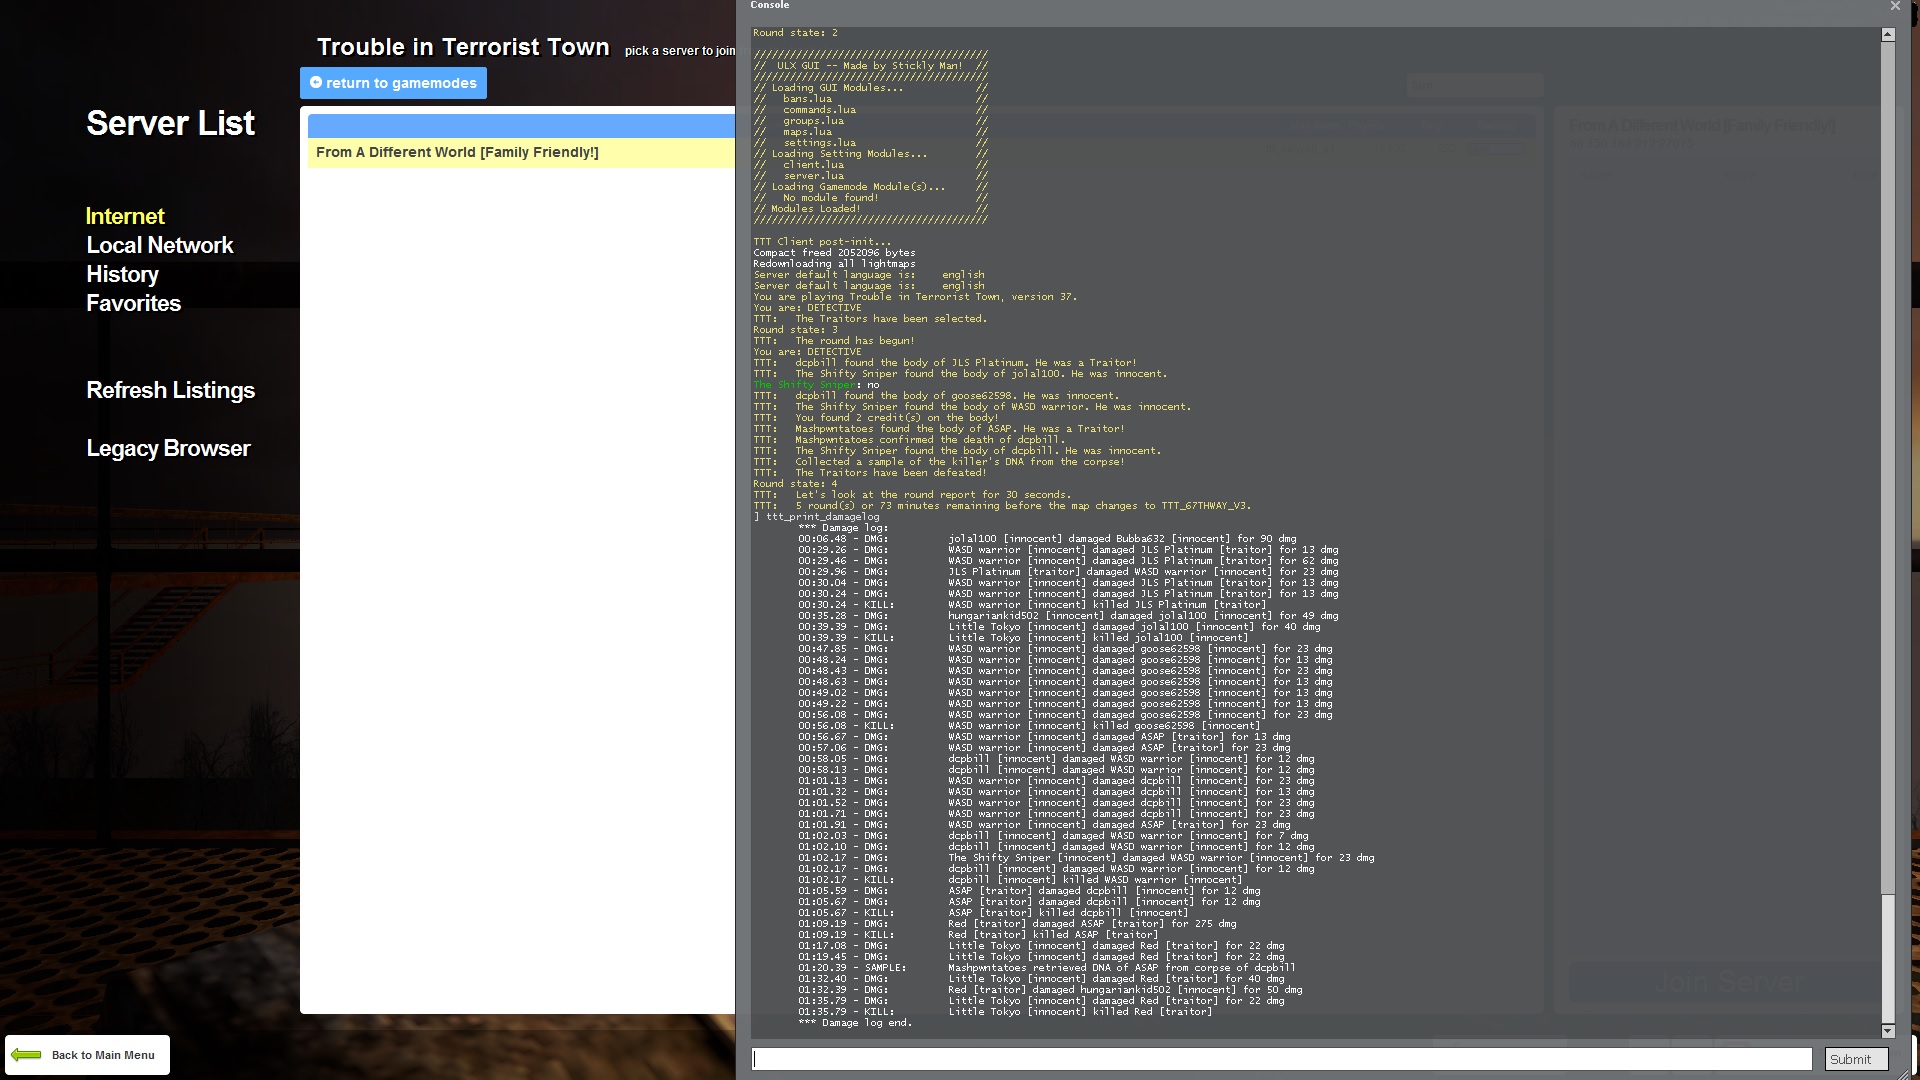Viewport: 1920px width, 1080px height.
Task: Click the Favorites filter icon
Action: 132,303
